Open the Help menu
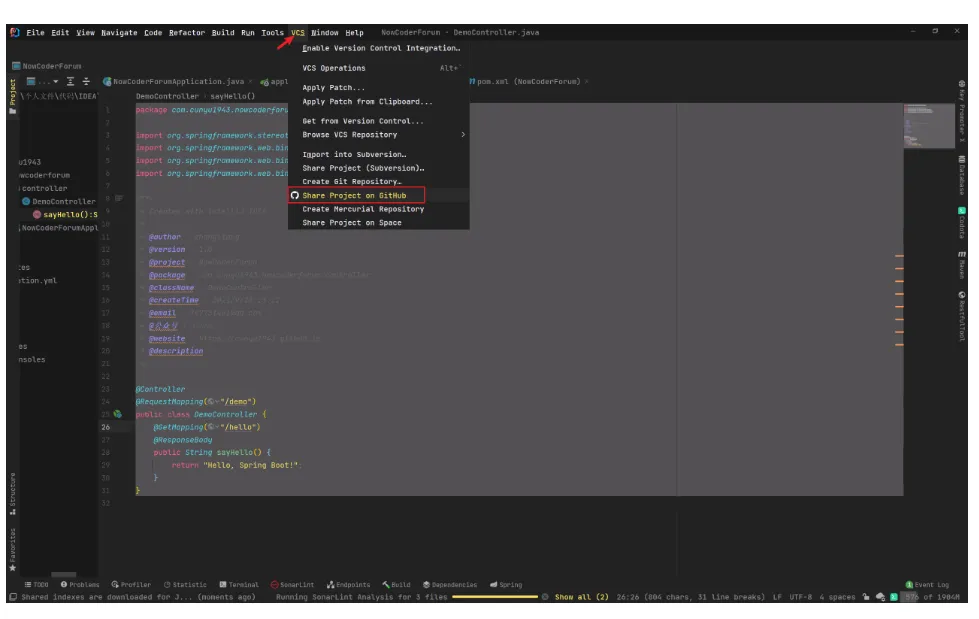Screen dimensions: 979x619 pos(355,32)
